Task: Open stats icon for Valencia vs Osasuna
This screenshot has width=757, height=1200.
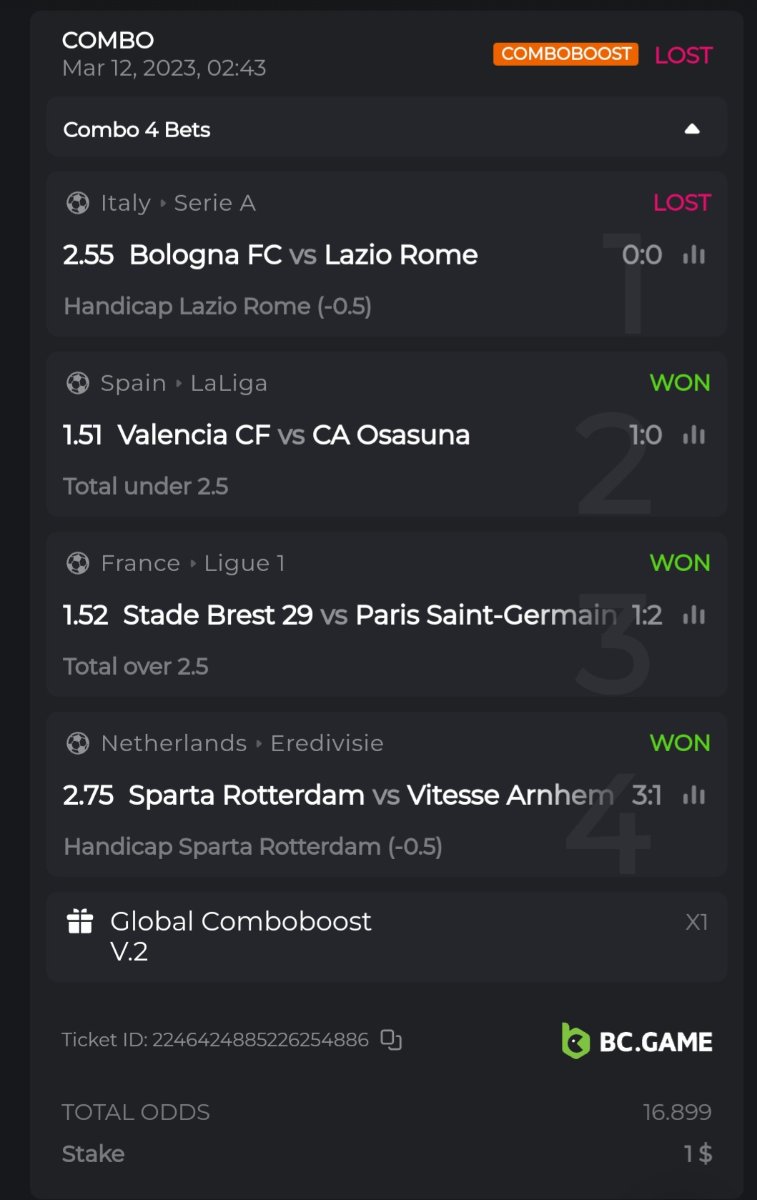Action: click(x=693, y=435)
